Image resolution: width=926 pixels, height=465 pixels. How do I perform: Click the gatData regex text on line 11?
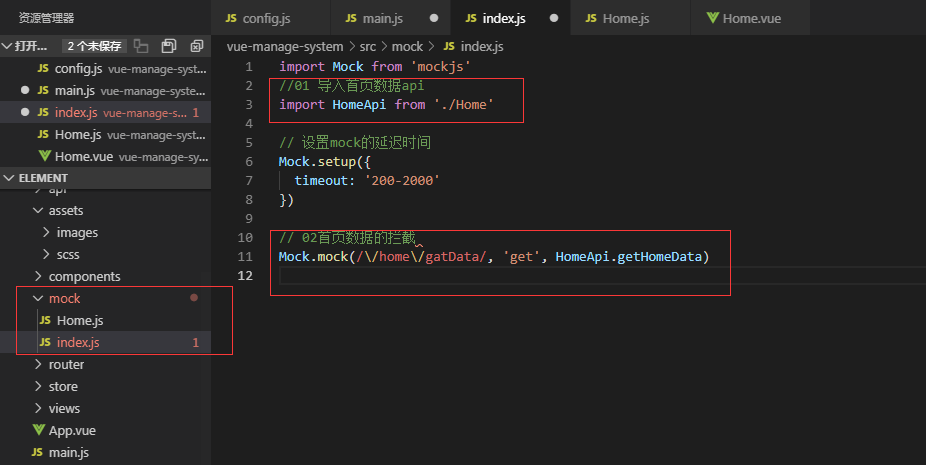[454, 256]
